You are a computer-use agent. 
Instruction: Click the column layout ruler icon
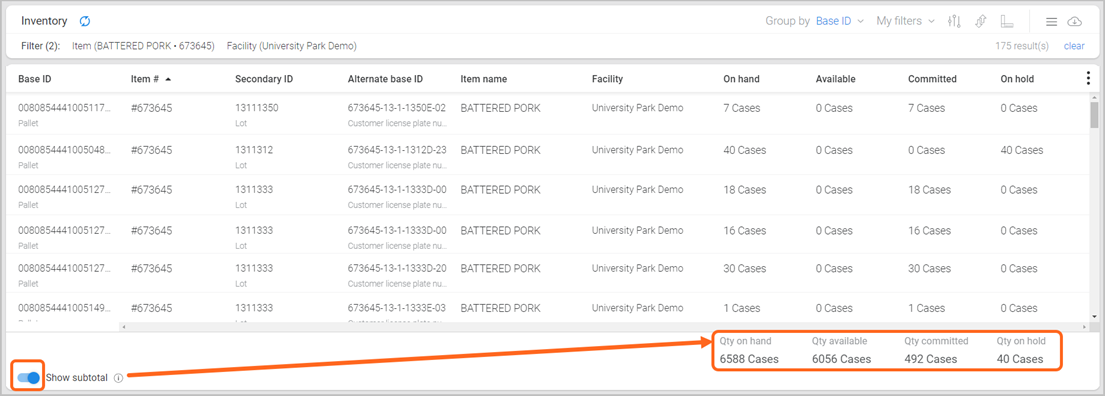click(x=1006, y=21)
